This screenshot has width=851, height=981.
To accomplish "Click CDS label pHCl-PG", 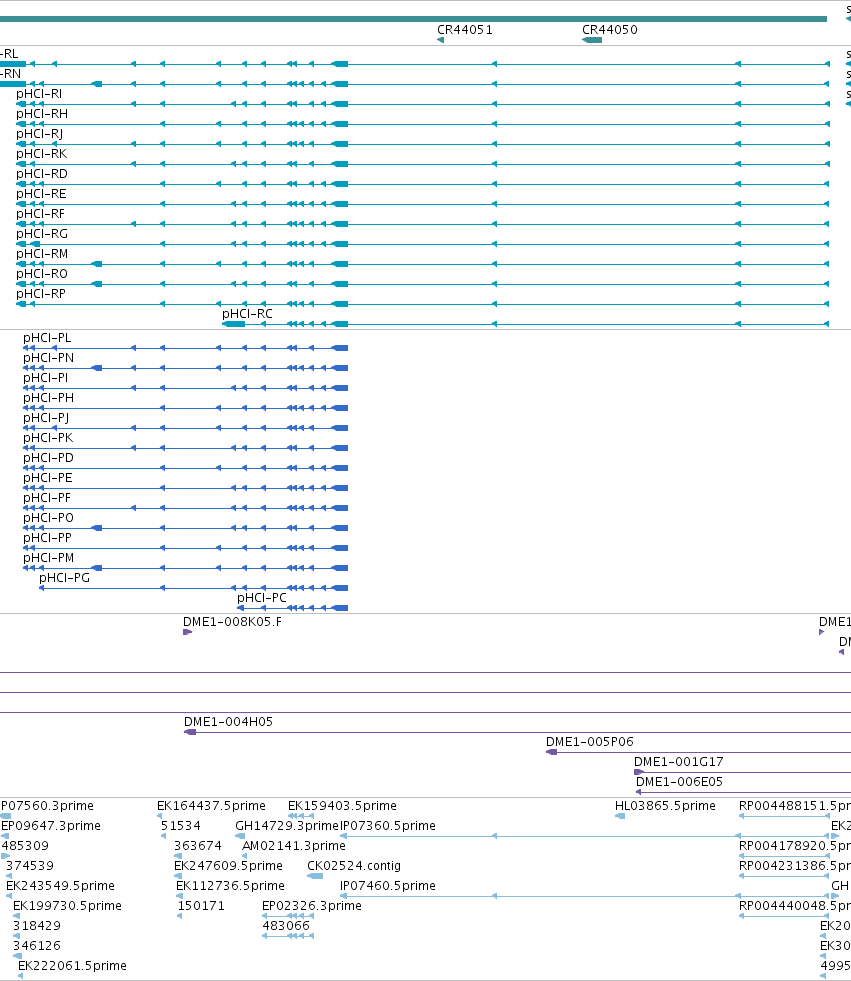I will (64, 578).
